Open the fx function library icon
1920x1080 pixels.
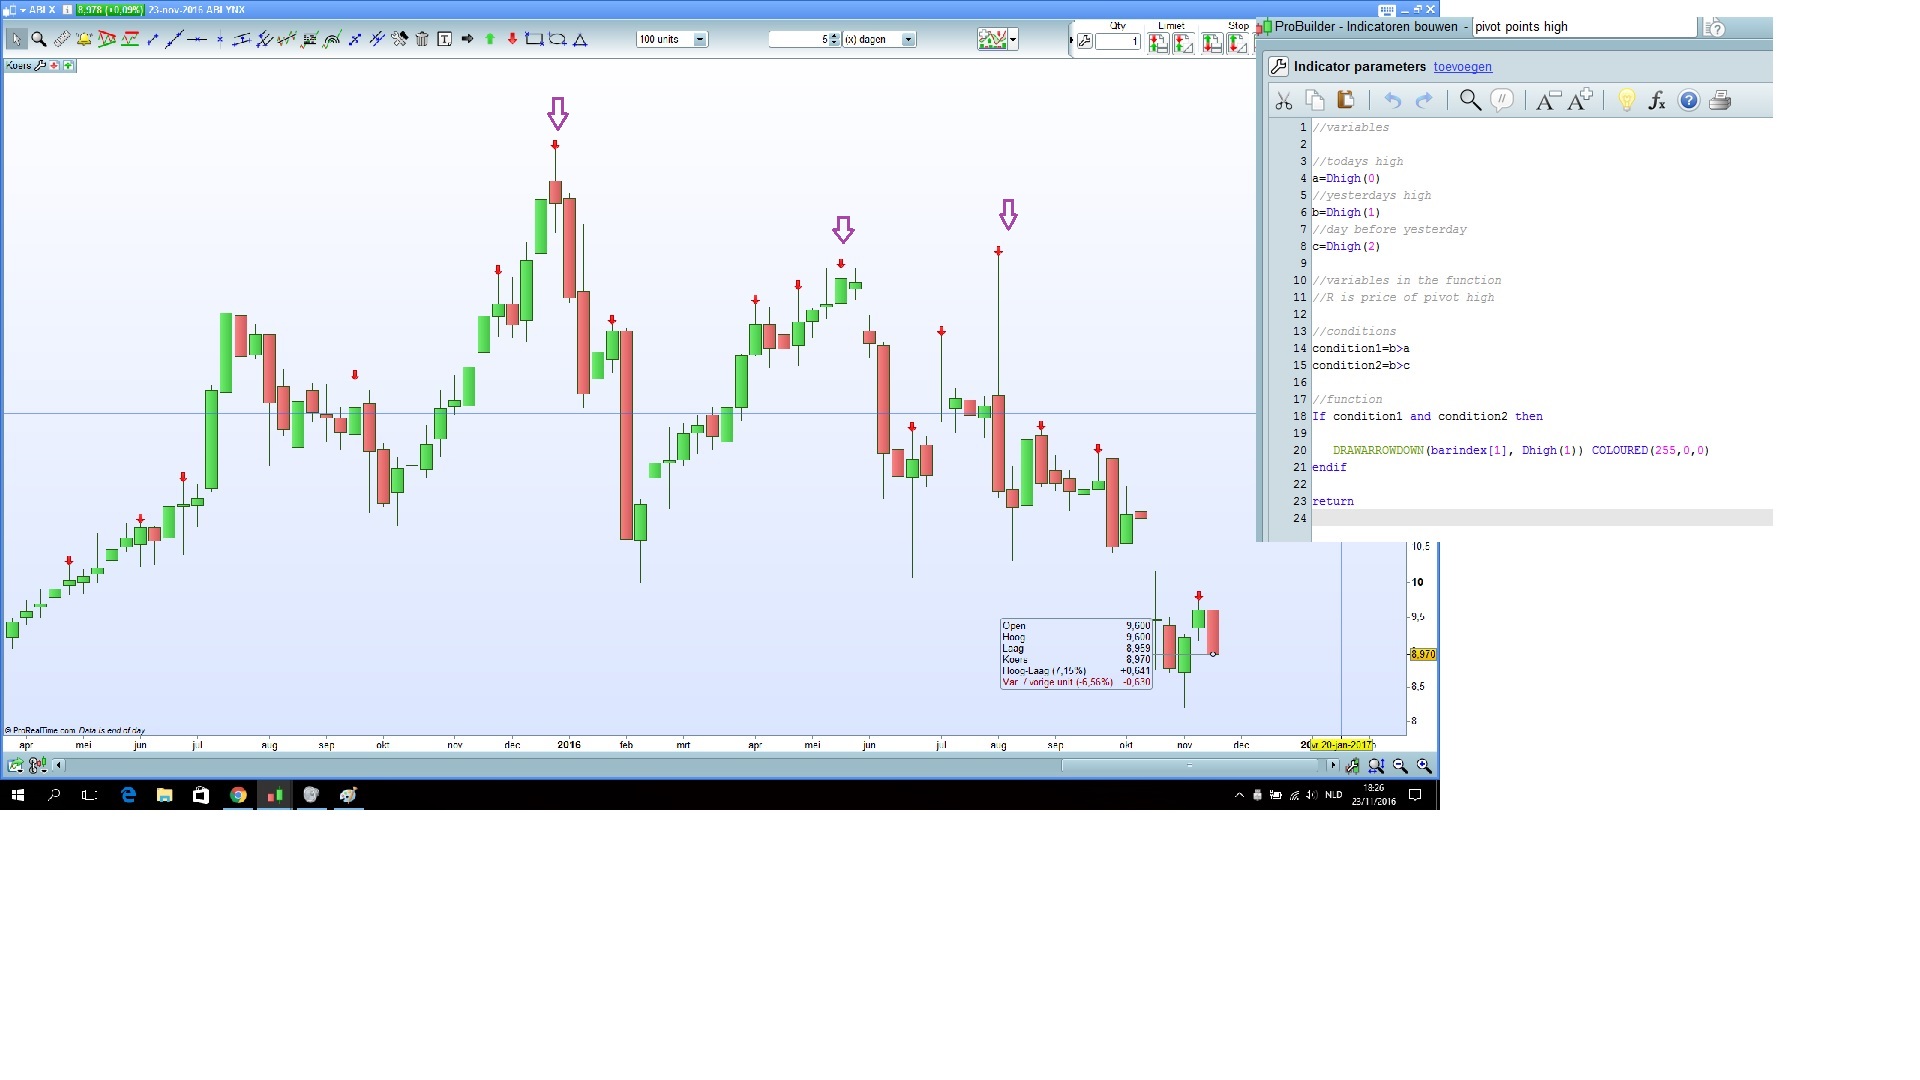click(1657, 100)
